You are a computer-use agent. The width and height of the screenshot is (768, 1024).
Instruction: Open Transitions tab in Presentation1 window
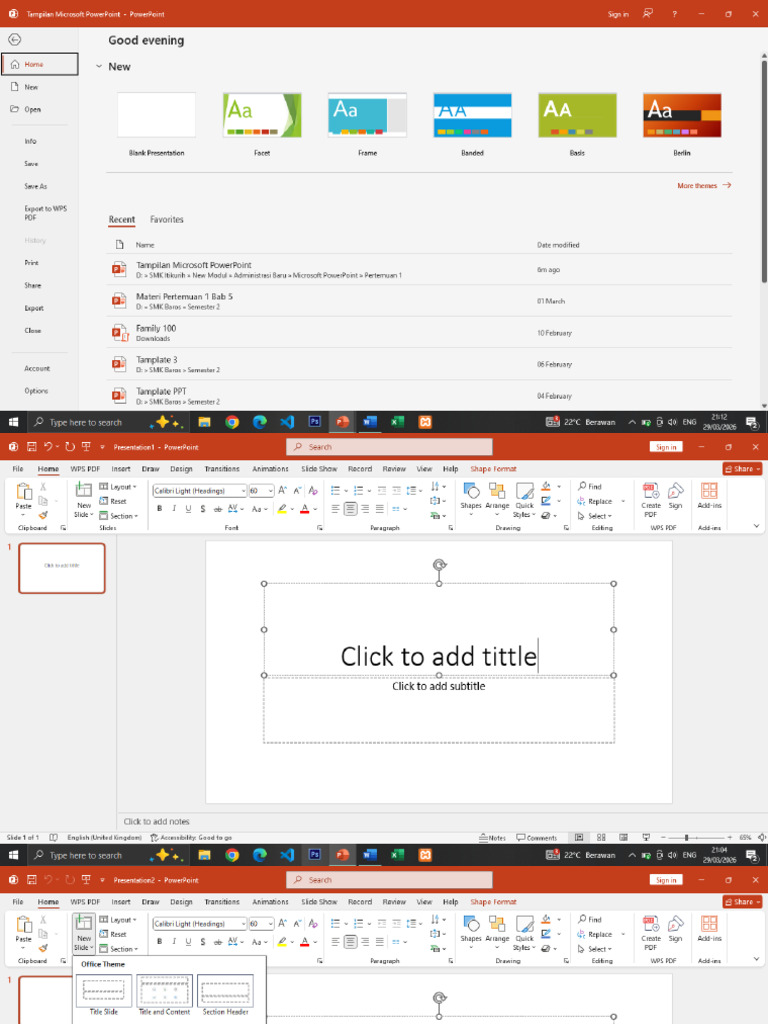coord(222,469)
